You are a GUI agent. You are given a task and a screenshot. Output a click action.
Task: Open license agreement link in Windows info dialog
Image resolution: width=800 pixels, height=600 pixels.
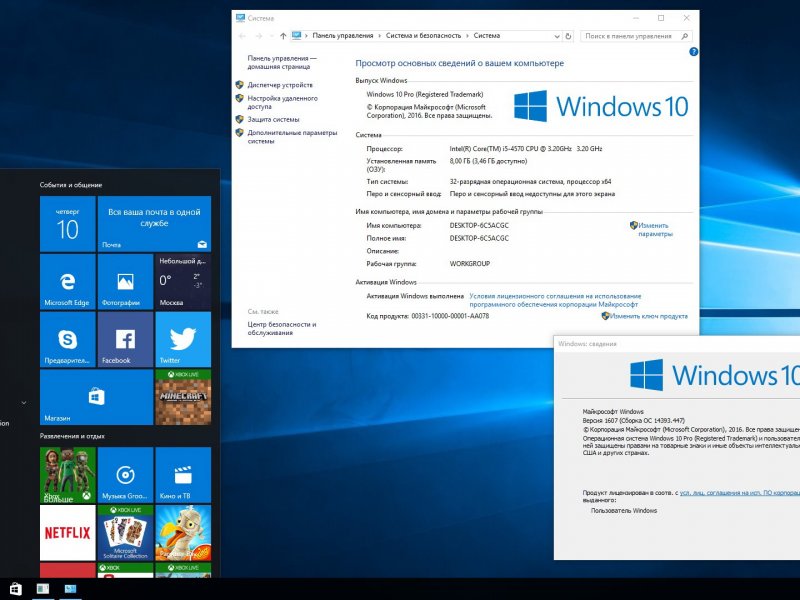tap(739, 493)
